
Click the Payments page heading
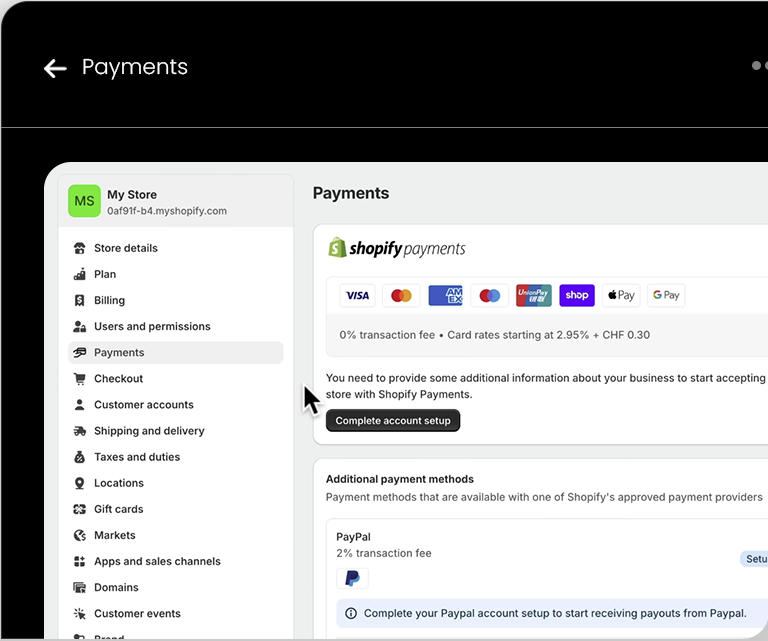tap(351, 193)
